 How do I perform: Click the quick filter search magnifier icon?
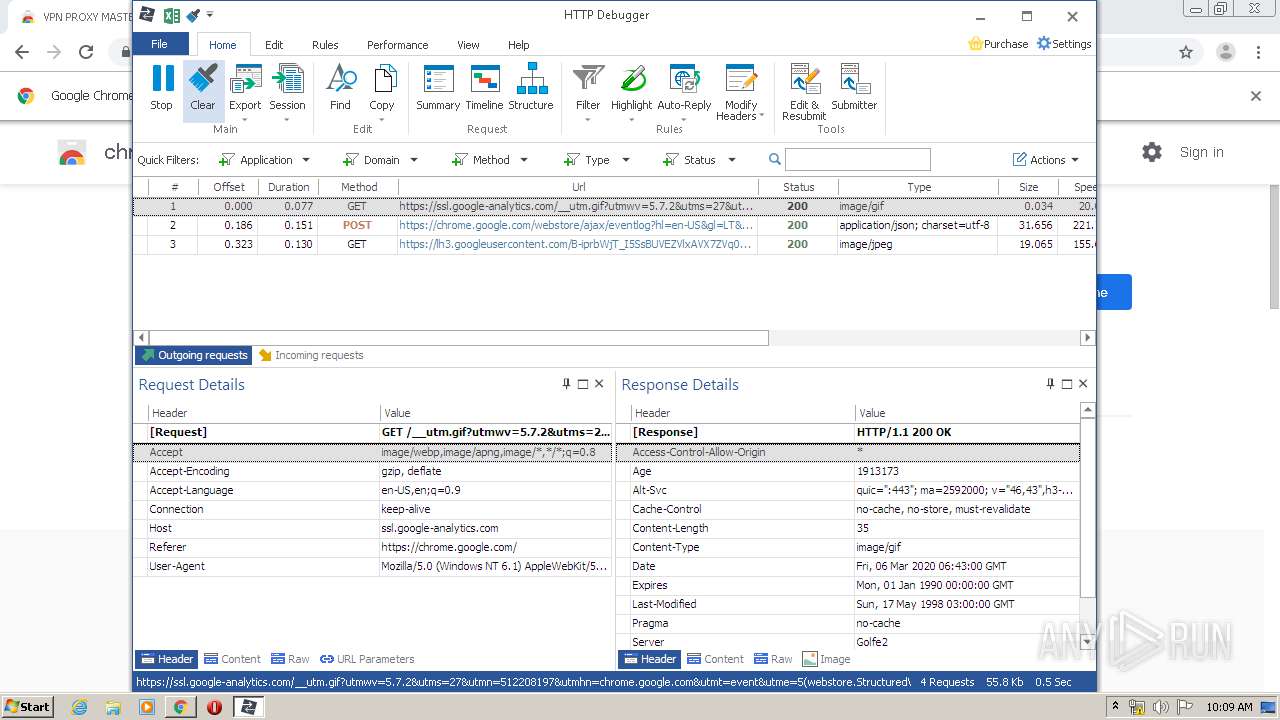click(x=775, y=160)
